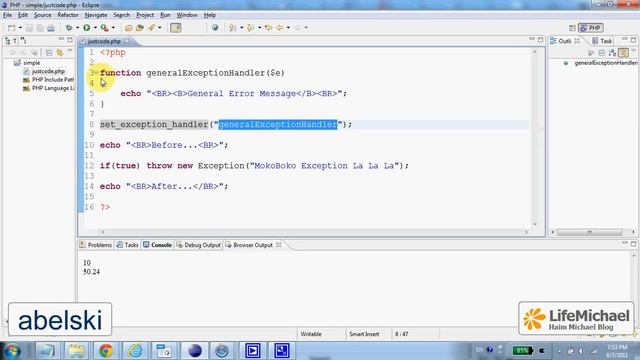Open the External Tools dropdown arrow
This screenshot has height=360, width=640.
(x=113, y=28)
